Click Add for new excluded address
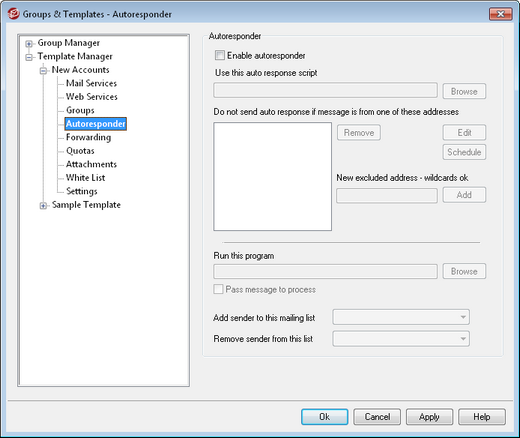 coord(464,195)
